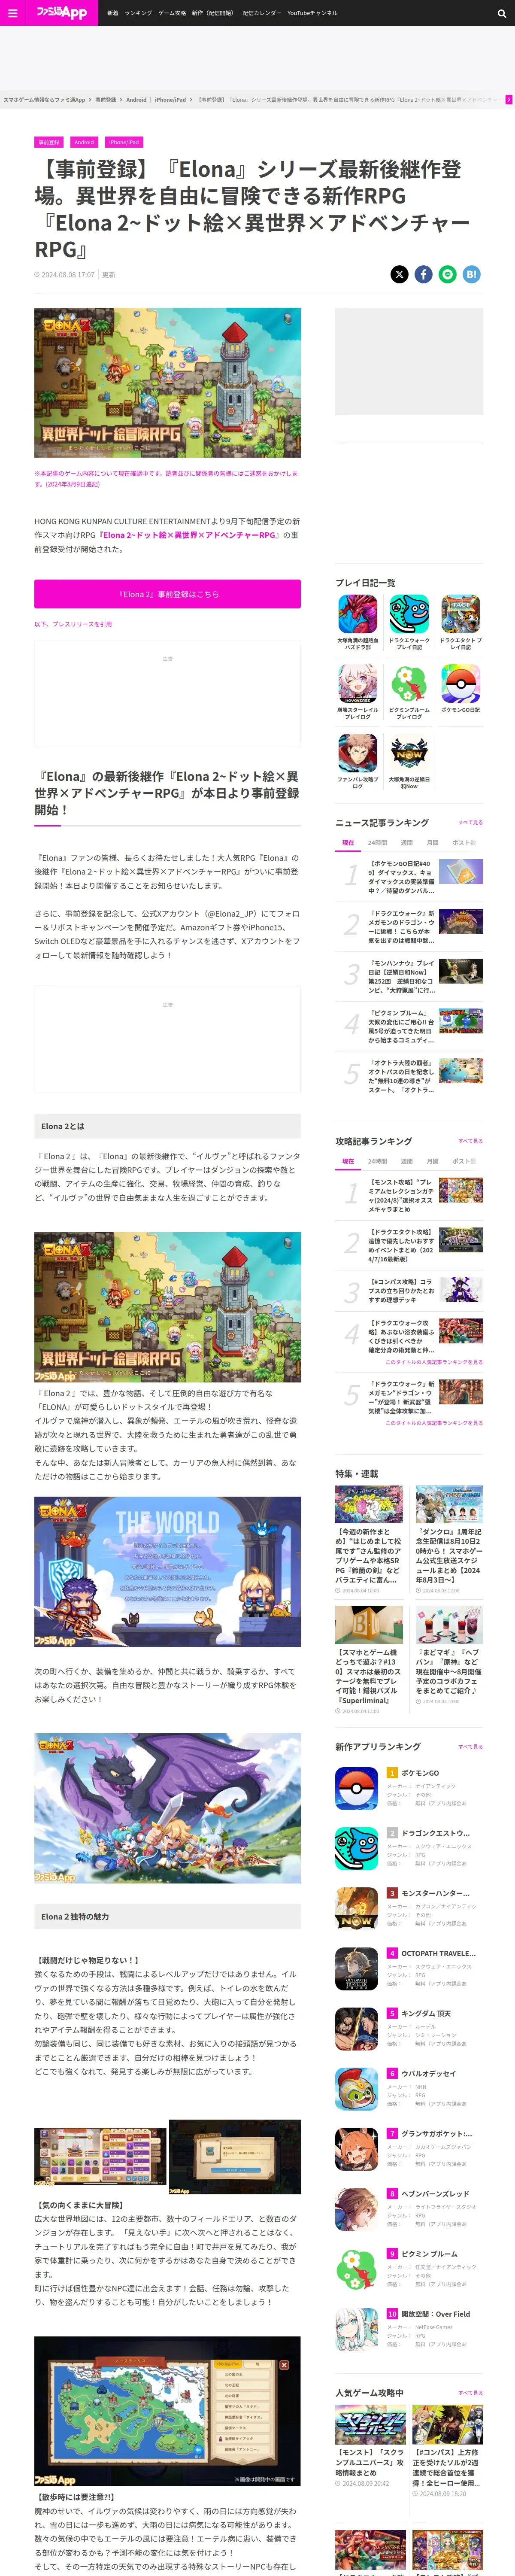Share article on X
The height and width of the screenshot is (2576, 515).
399,274
